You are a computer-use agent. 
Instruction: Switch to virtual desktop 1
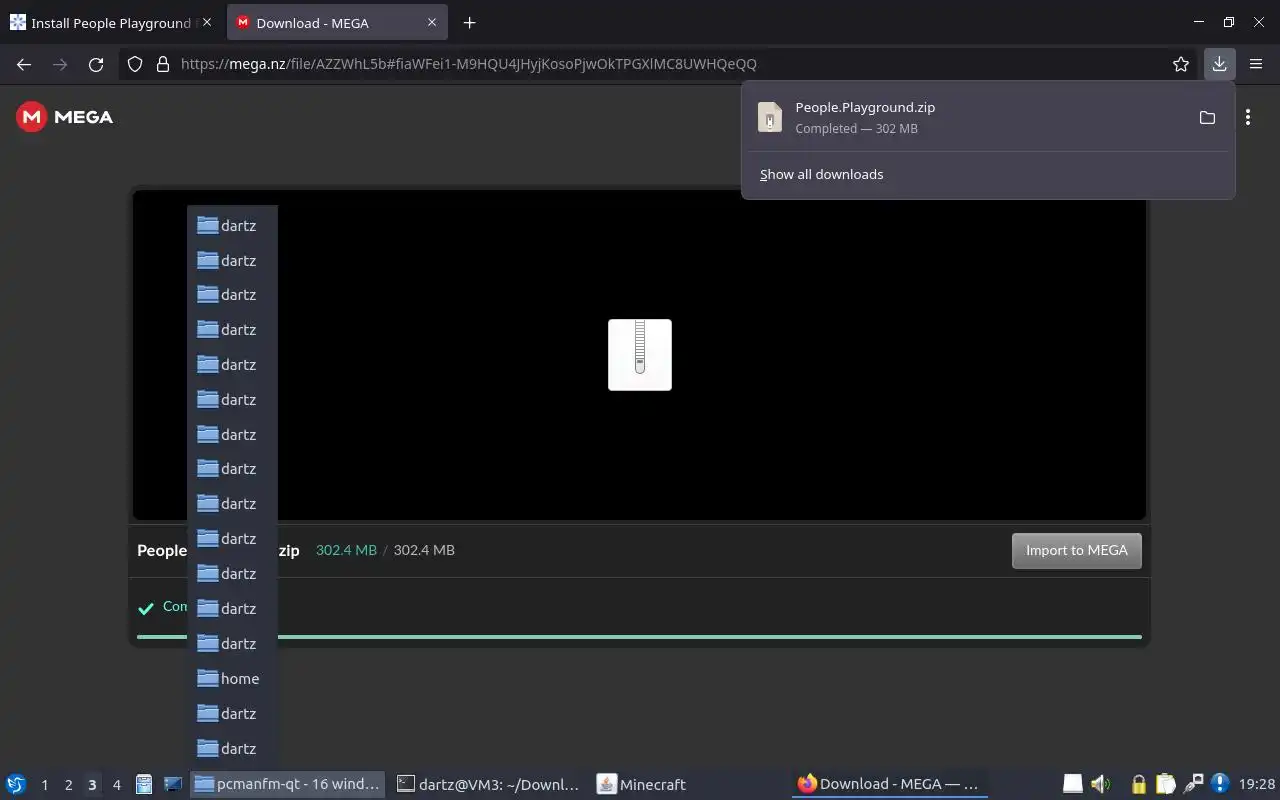pos(44,785)
